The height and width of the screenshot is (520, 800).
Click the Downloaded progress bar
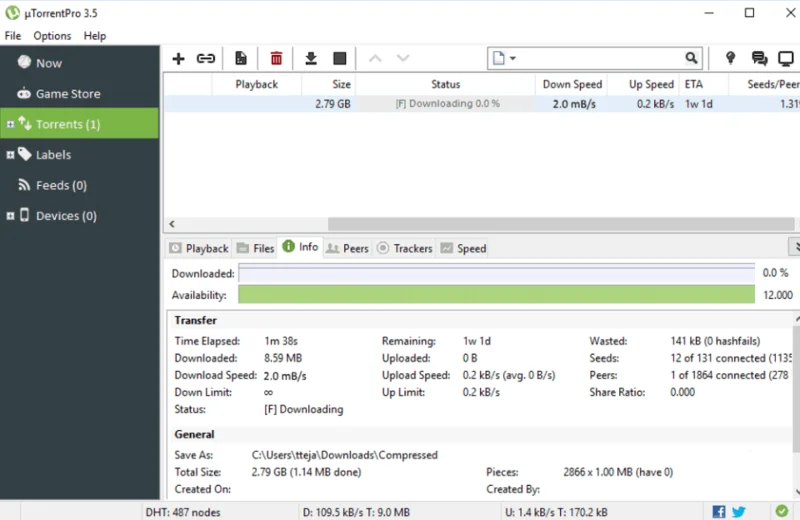point(496,273)
